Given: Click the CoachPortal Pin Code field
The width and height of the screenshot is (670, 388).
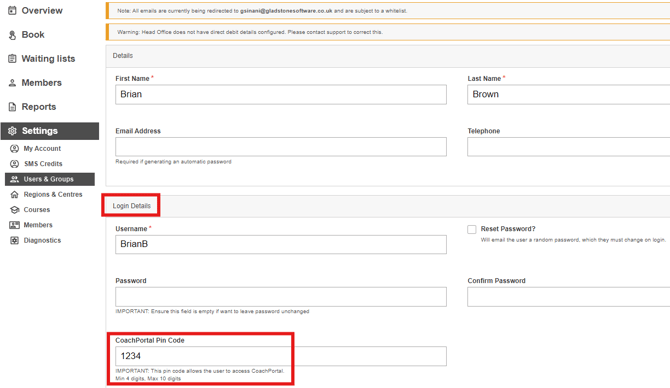Looking at the screenshot, I should 281,356.
